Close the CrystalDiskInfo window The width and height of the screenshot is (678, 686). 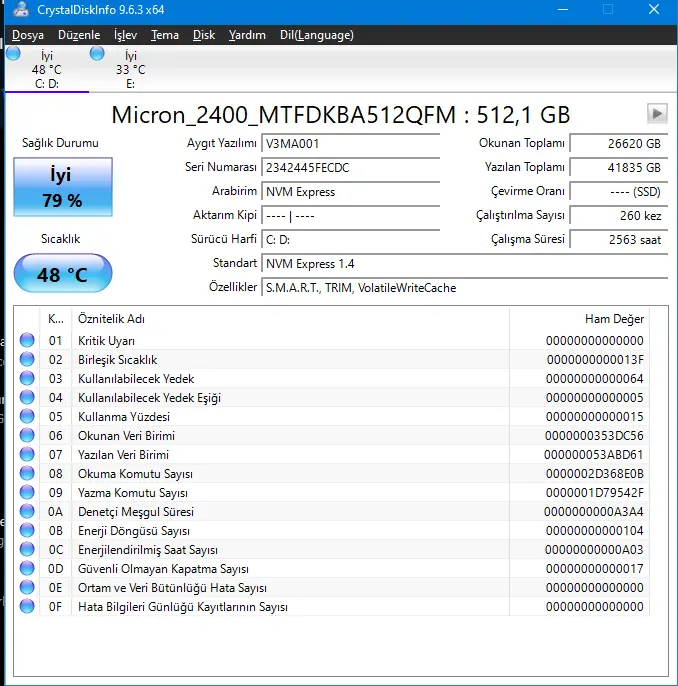(654, 9)
